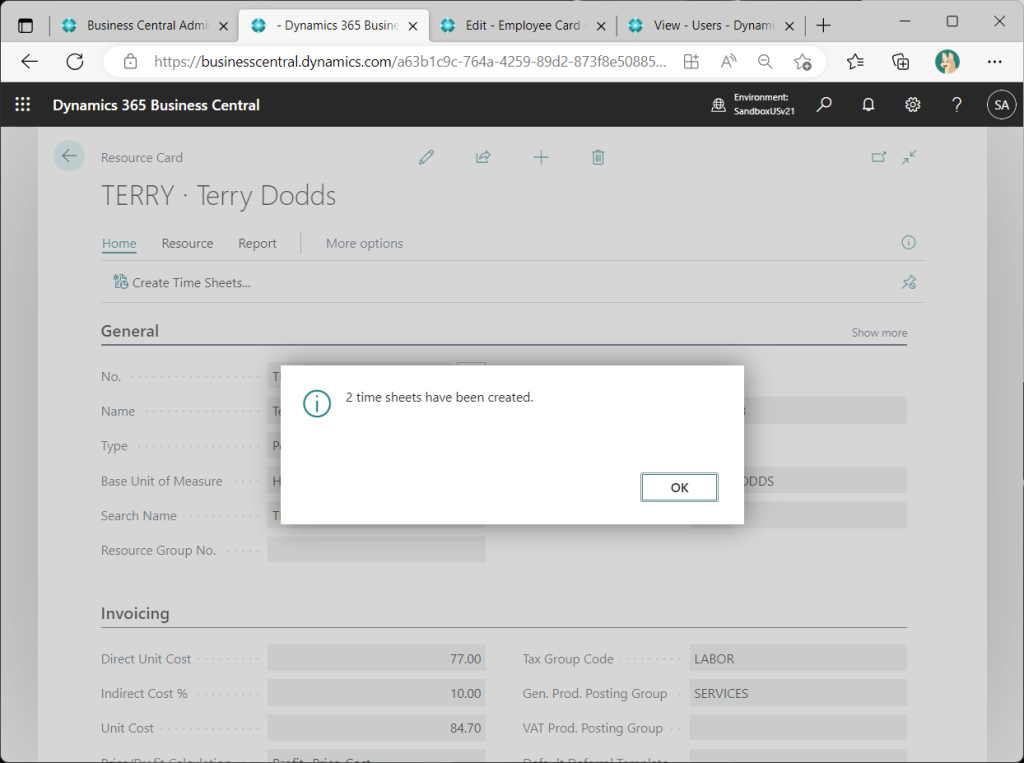Viewport: 1024px width, 763px height.
Task: Click the split screen icon in address bar
Action: point(691,62)
